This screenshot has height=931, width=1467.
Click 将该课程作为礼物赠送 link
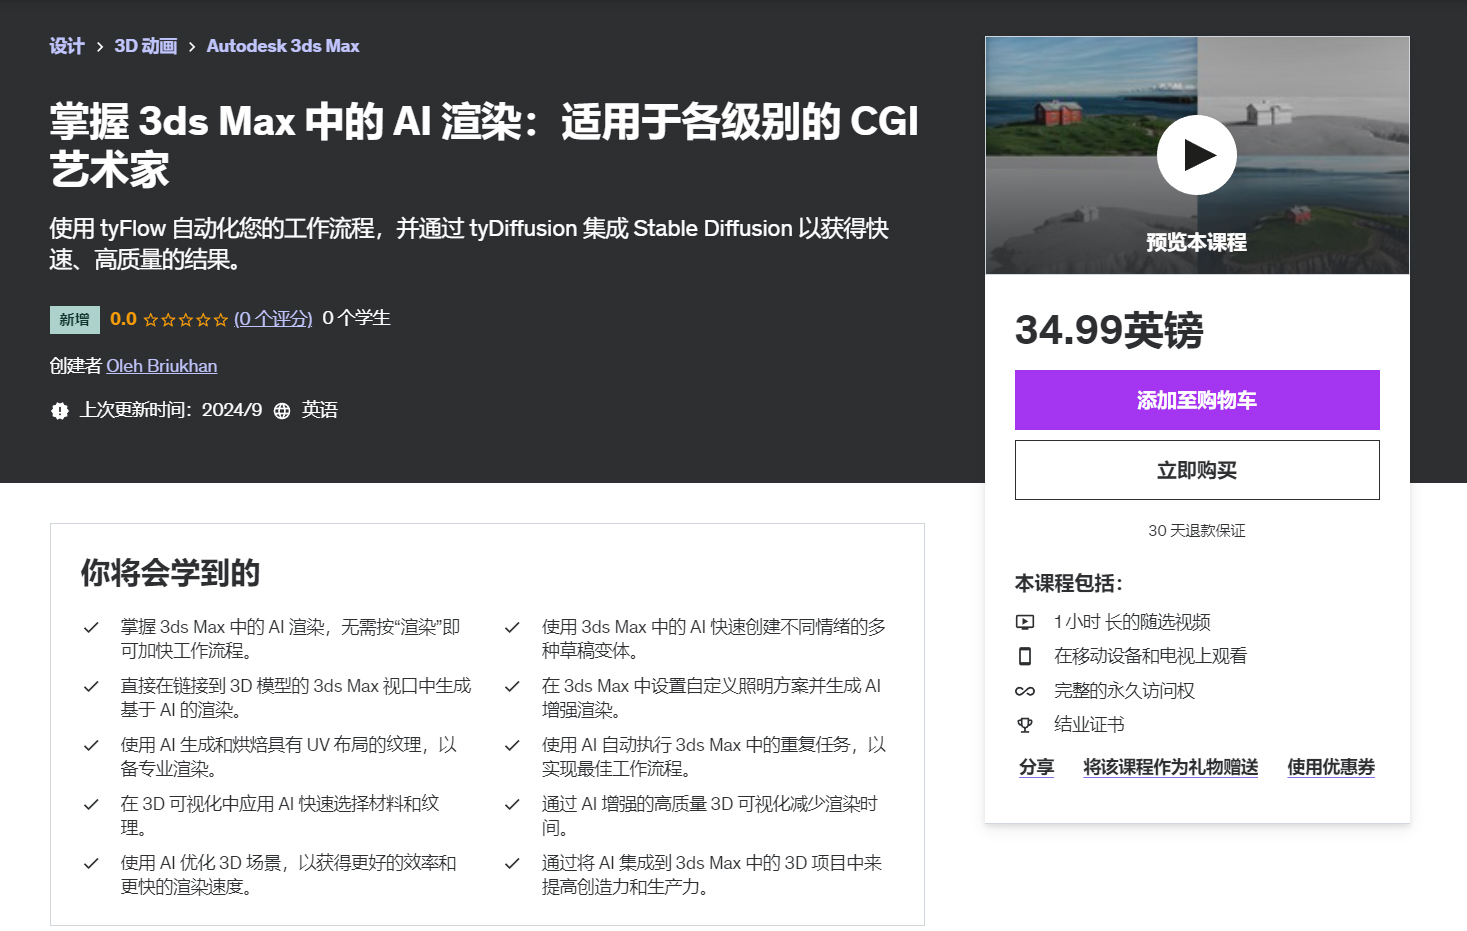coord(1170,767)
